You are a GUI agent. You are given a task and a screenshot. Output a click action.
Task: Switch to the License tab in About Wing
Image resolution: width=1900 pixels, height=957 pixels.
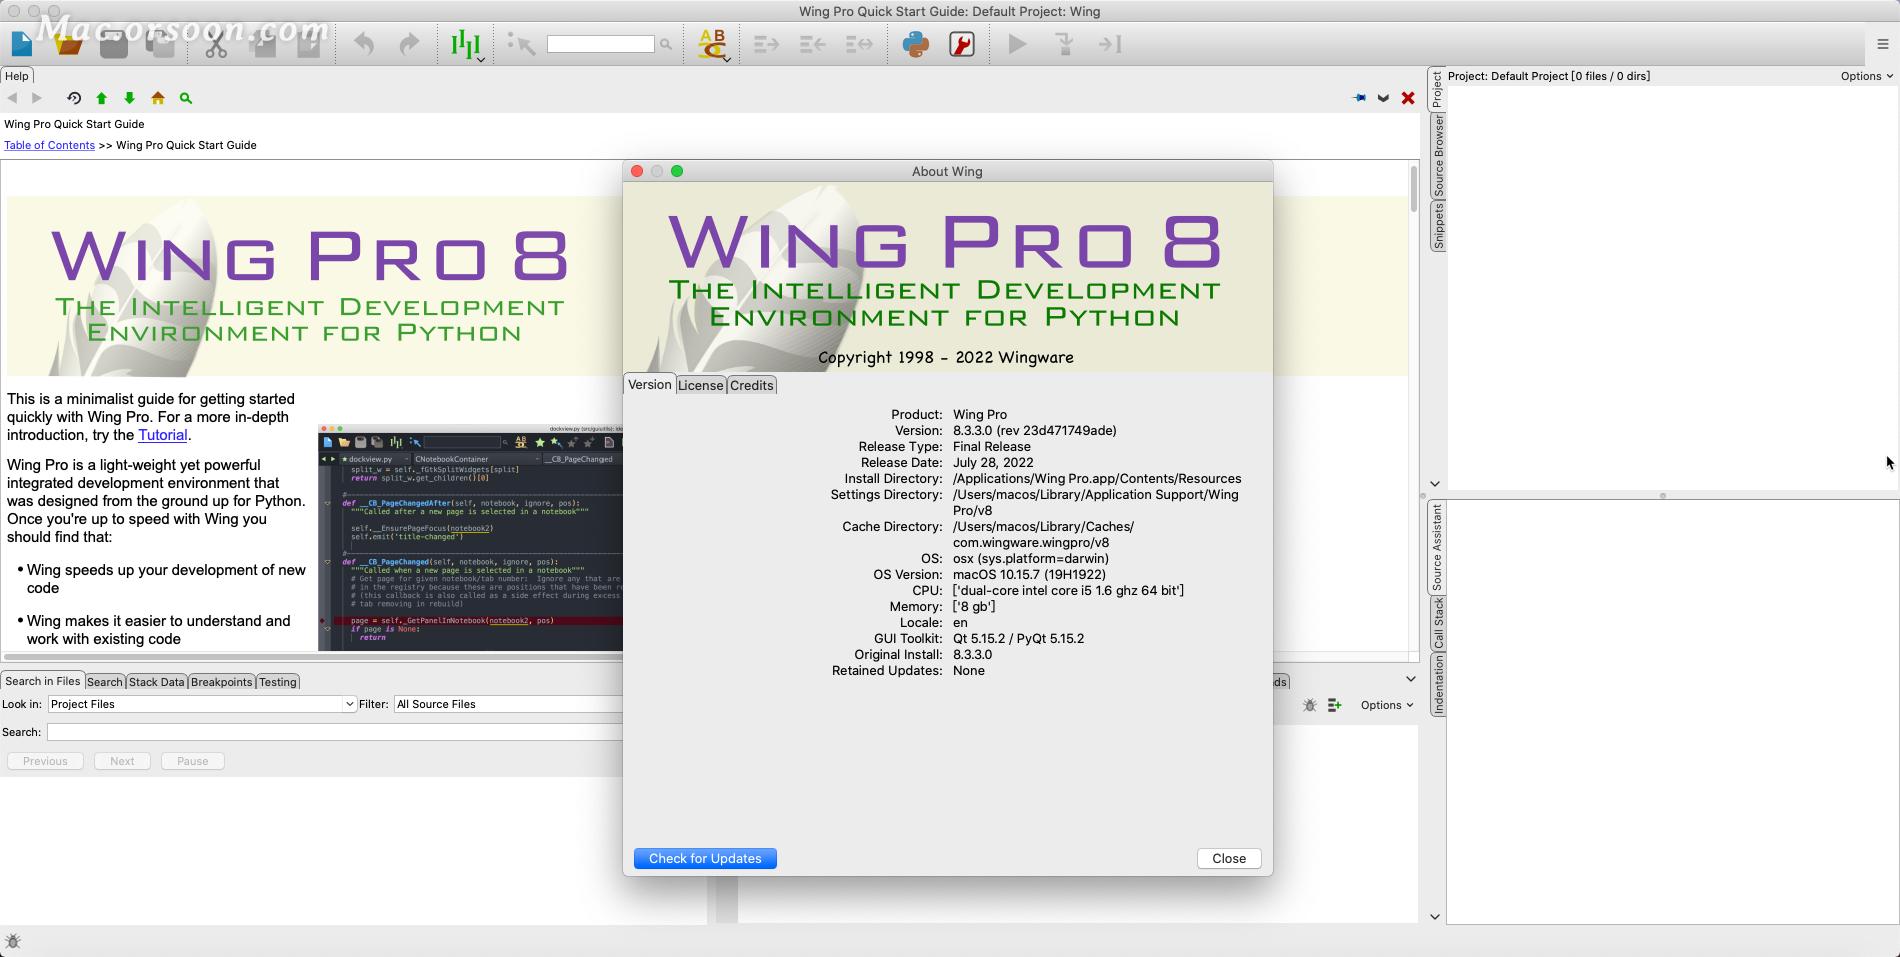pyautogui.click(x=701, y=385)
